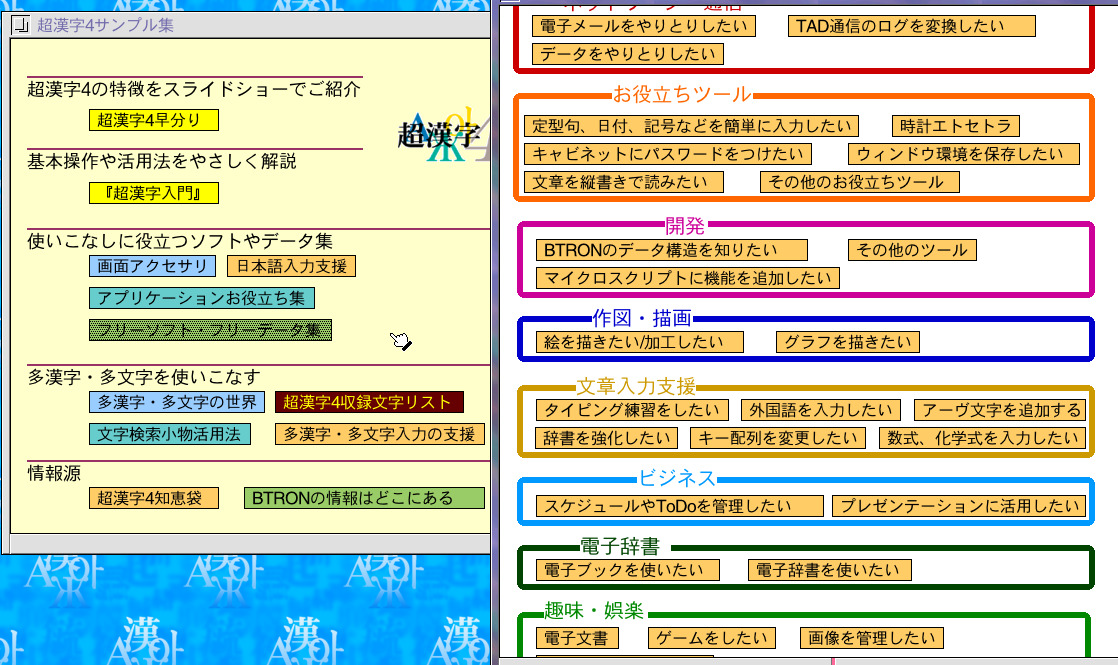Click キャビネットにパスワードをつけたい
The height and width of the screenshot is (665, 1118).
point(667,154)
